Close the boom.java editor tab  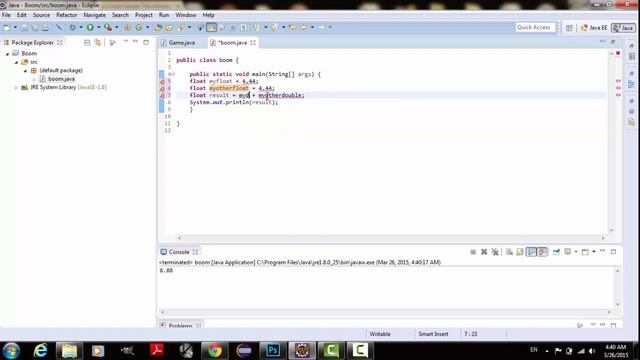(x=253, y=42)
